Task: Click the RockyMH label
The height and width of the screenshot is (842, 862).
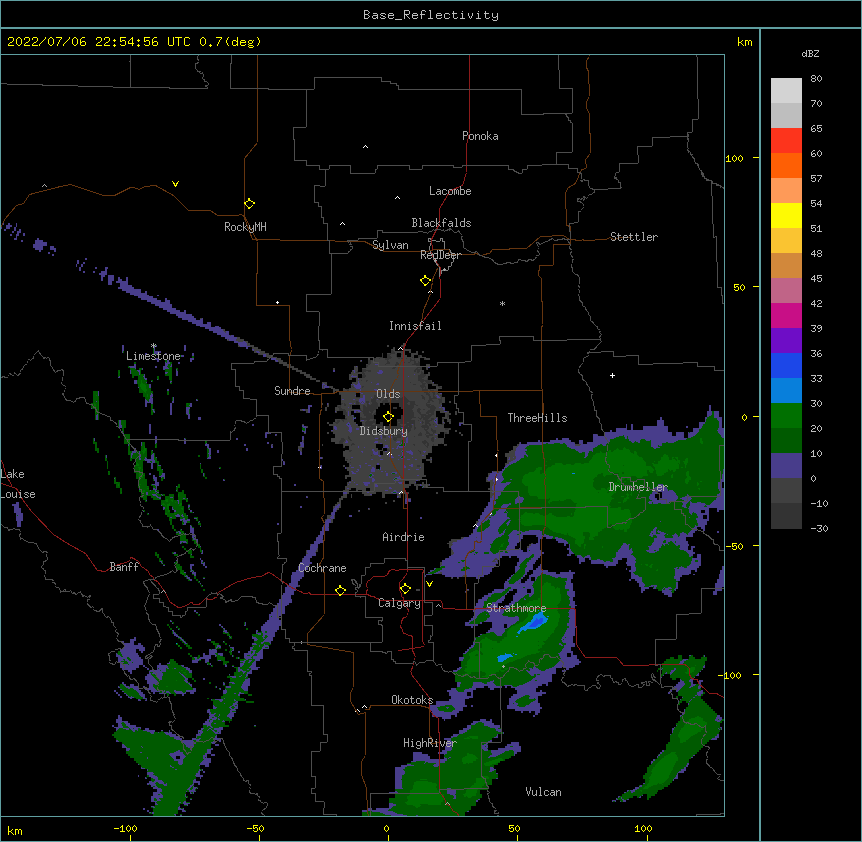Action: pos(245,226)
